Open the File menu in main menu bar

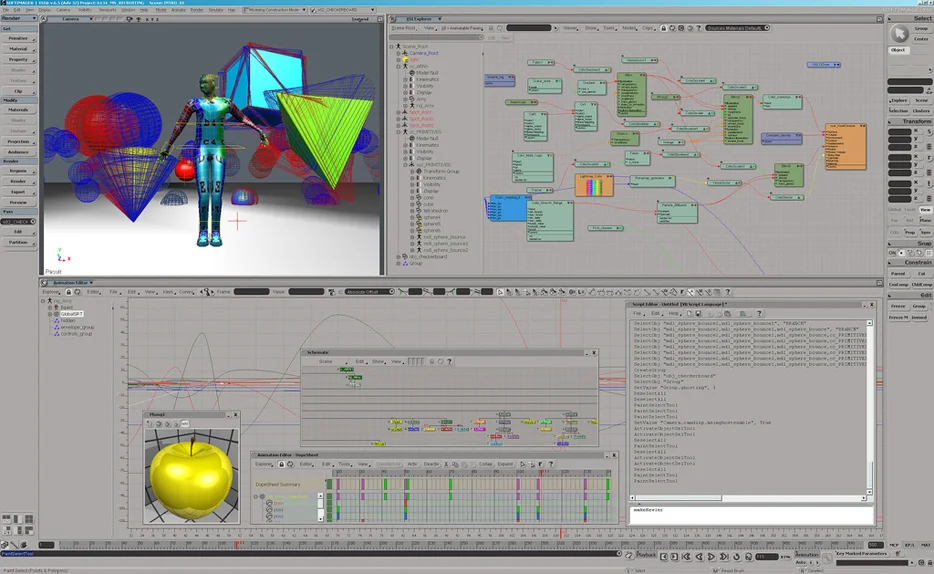coord(6,10)
